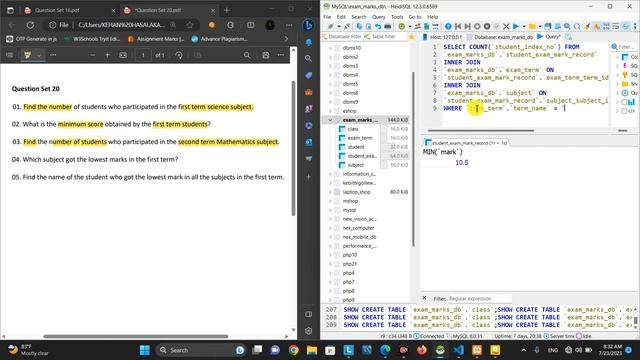Screen dimensions: 640x360
Task: Toggle Edge split screen icon
Action: tap(250, 25)
